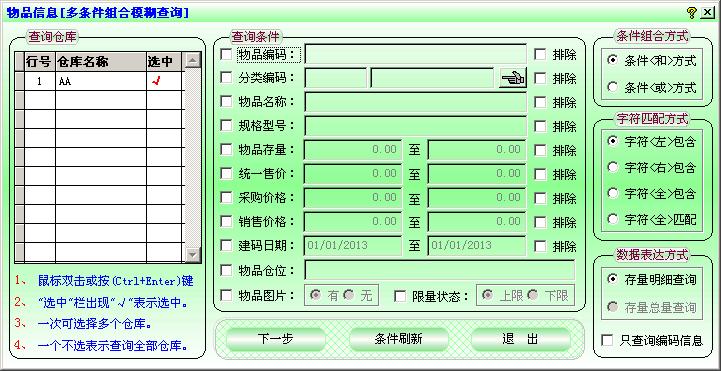Click the 采购价格 maximum value field
Viewport: 721px width, 371px height.
click(x=477, y=198)
